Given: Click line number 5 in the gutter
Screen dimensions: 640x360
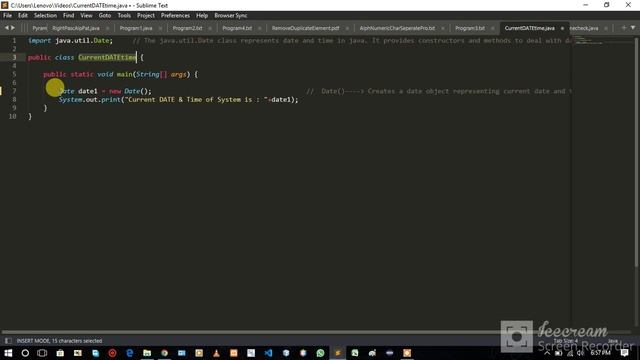Looking at the screenshot, I should [14, 74].
